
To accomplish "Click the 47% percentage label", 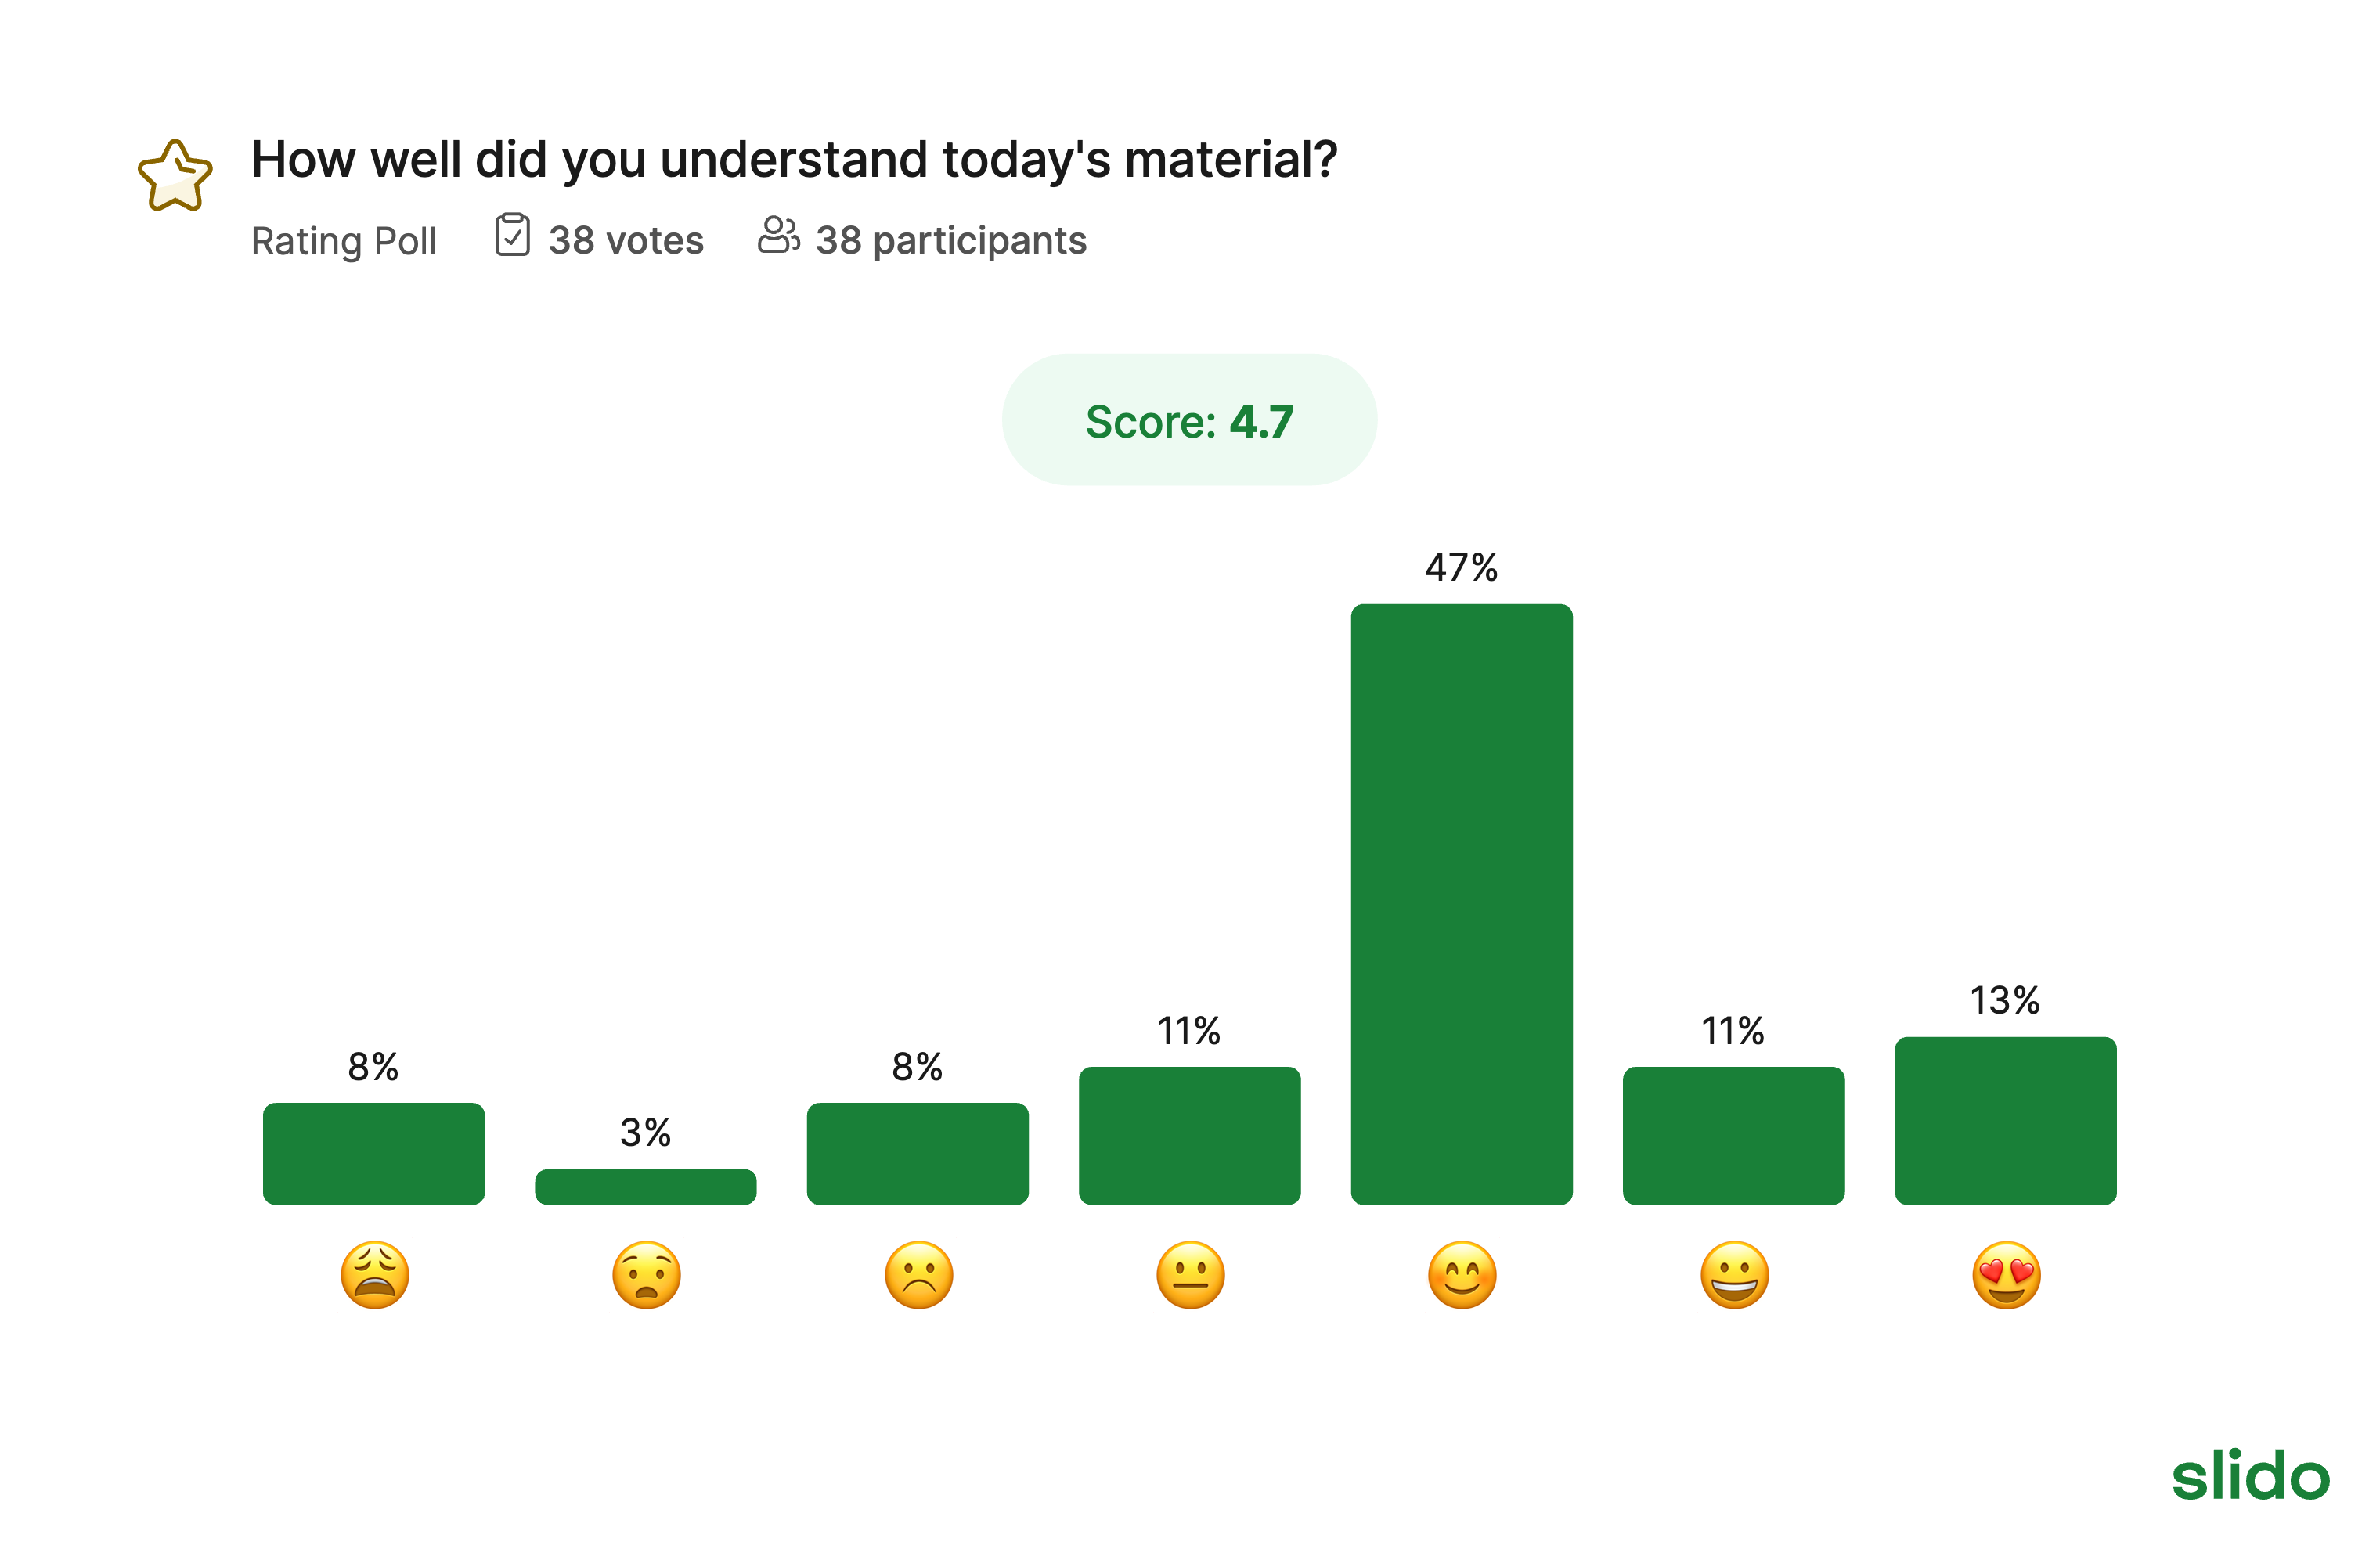I will pyautogui.click(x=1461, y=568).
